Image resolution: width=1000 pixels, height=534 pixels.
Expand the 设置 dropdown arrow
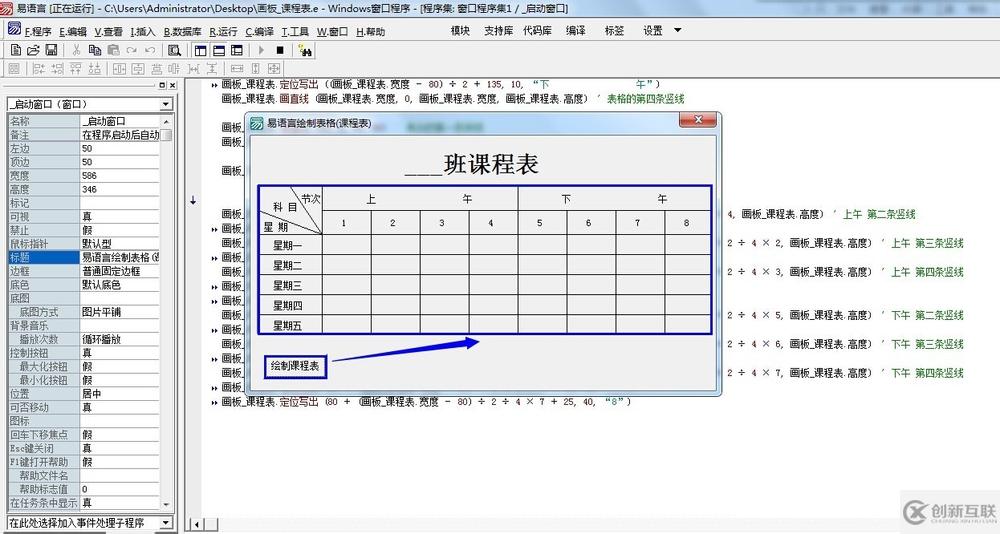(677, 30)
